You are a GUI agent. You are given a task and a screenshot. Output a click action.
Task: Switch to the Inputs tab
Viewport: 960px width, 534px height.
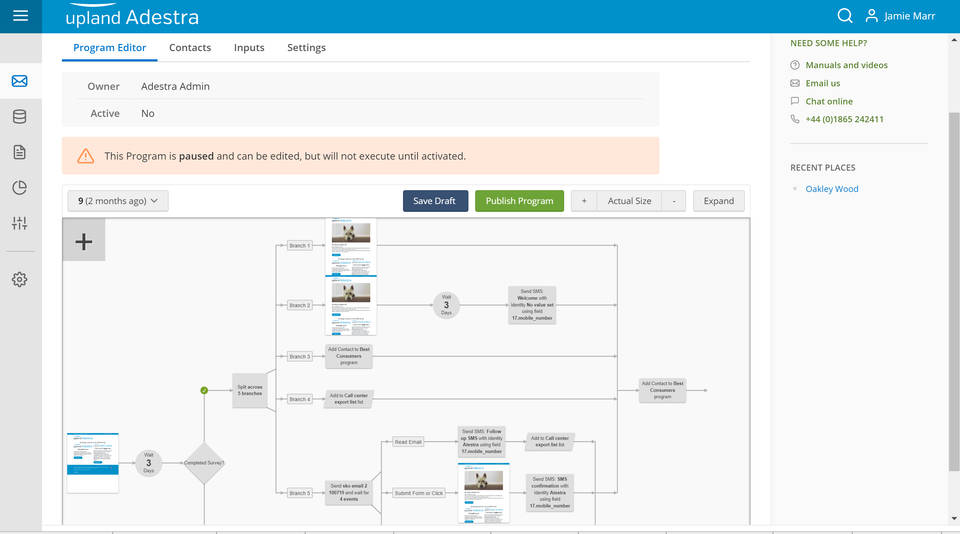point(249,48)
